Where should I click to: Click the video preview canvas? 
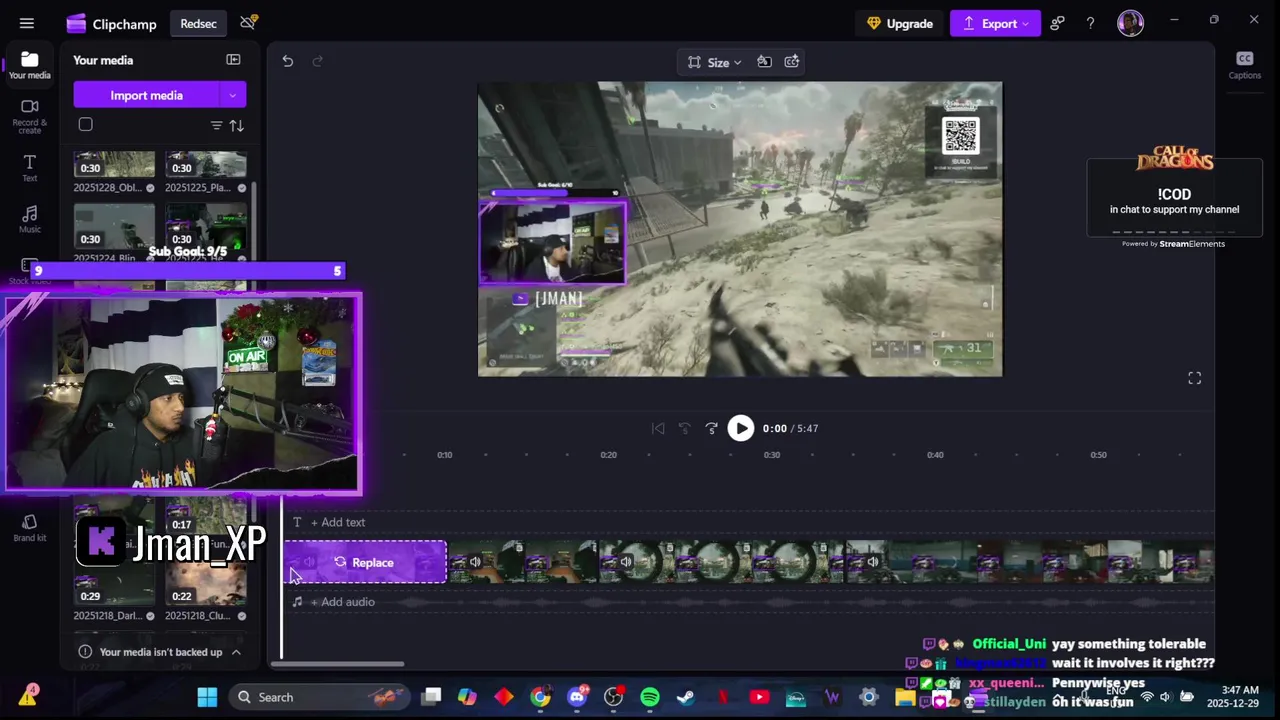(x=740, y=229)
